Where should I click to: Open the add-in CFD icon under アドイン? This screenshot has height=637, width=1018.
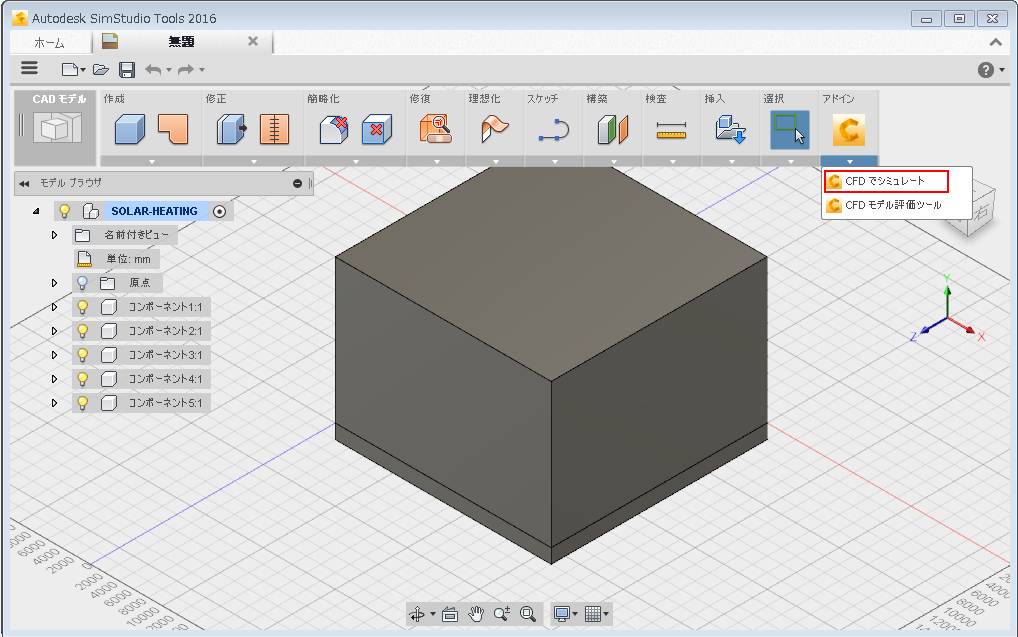click(x=848, y=130)
